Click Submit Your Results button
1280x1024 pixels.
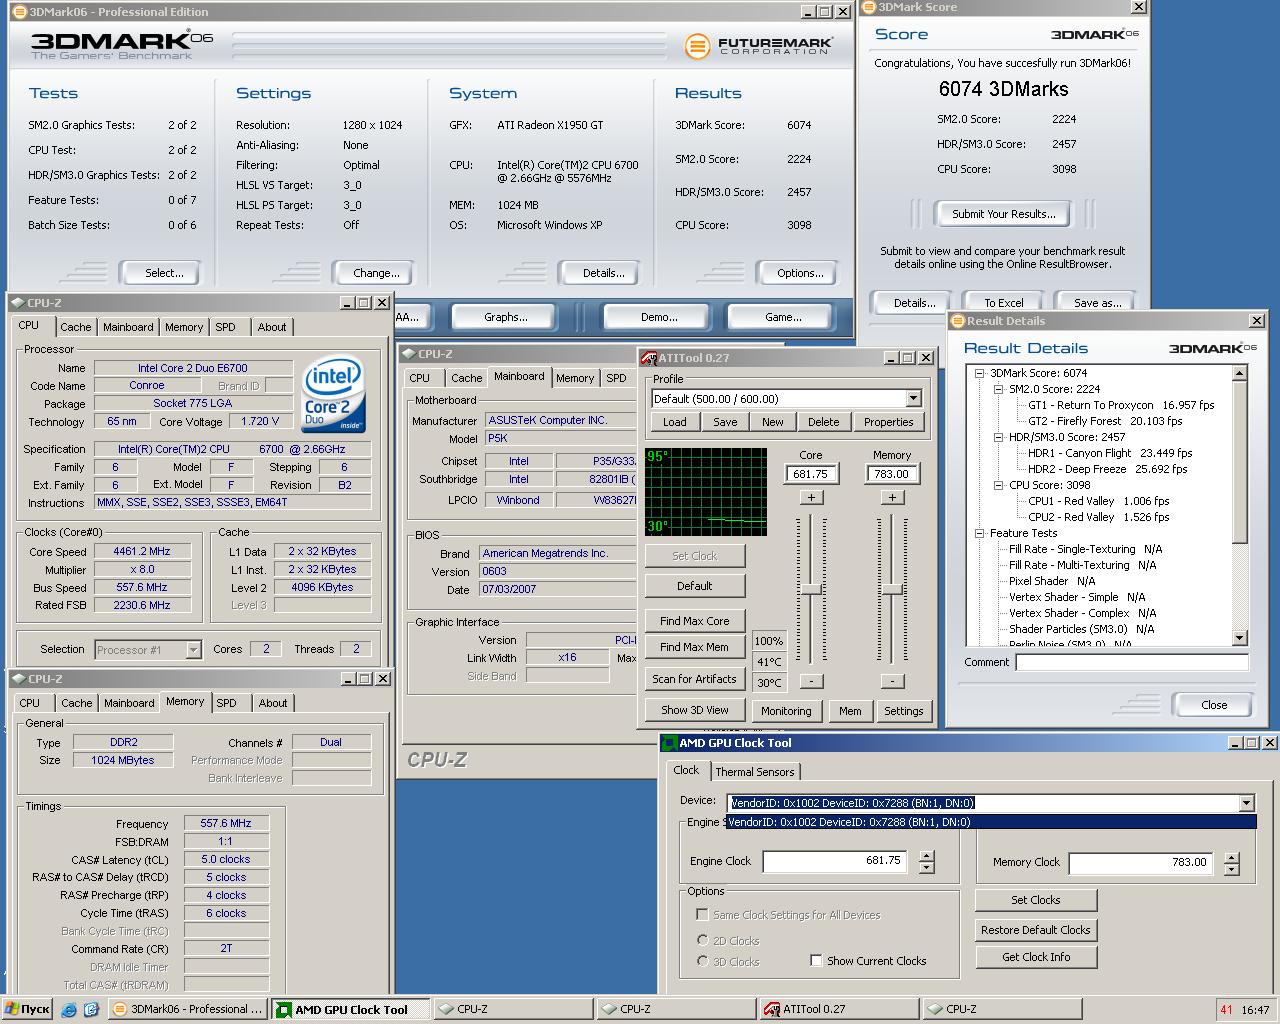(1003, 214)
